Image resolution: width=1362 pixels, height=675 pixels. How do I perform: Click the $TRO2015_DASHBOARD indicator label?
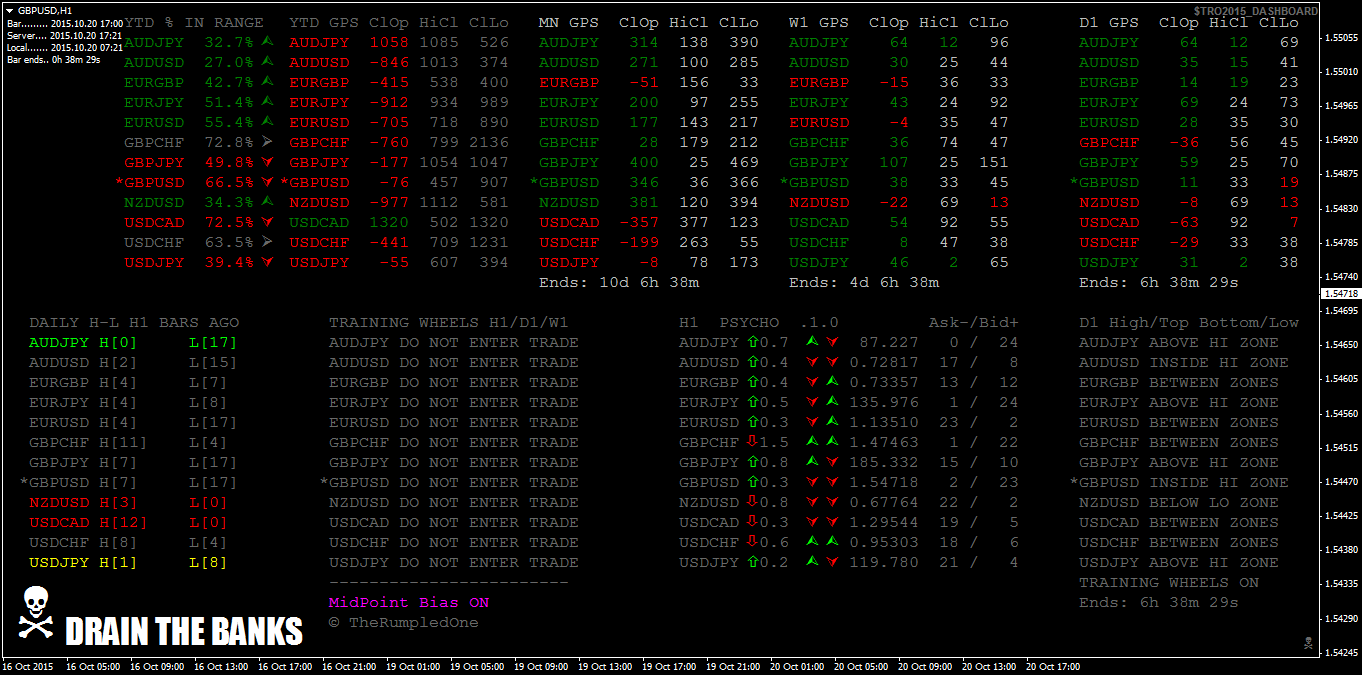pyautogui.click(x=1255, y=10)
